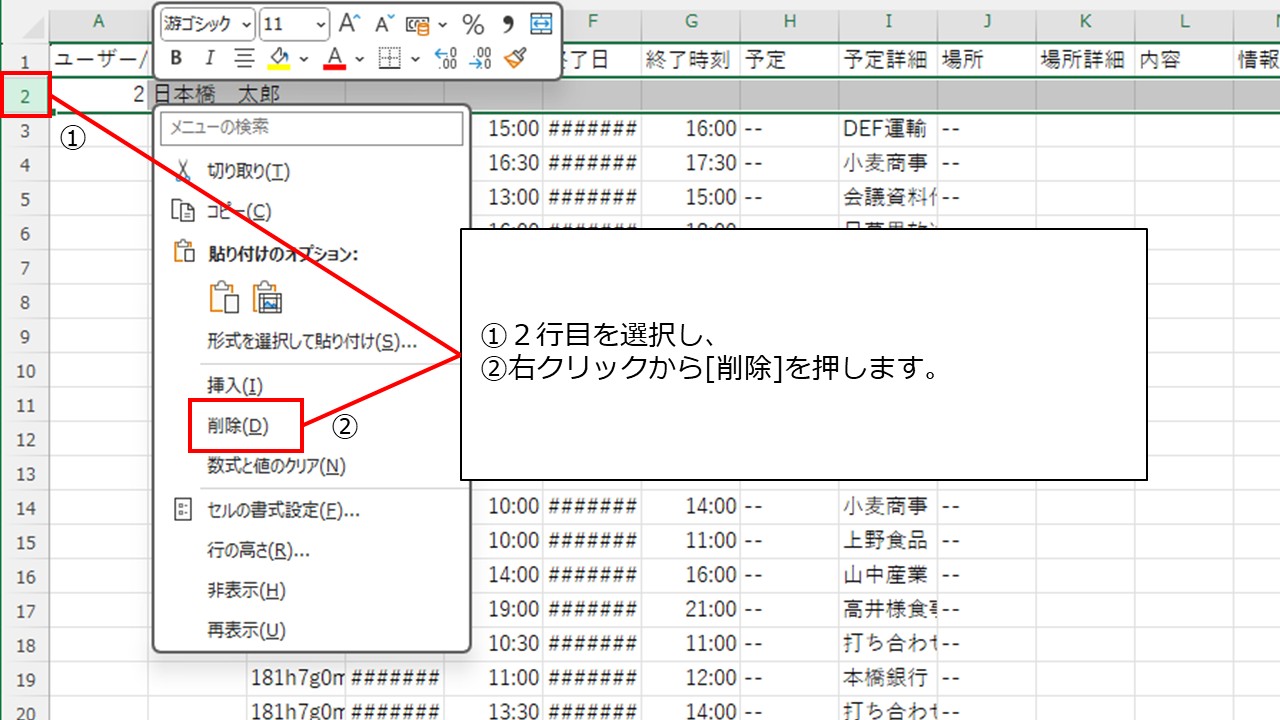Image resolution: width=1280 pixels, height=720 pixels.
Task: Expand font color options arrow
Action: [360, 59]
